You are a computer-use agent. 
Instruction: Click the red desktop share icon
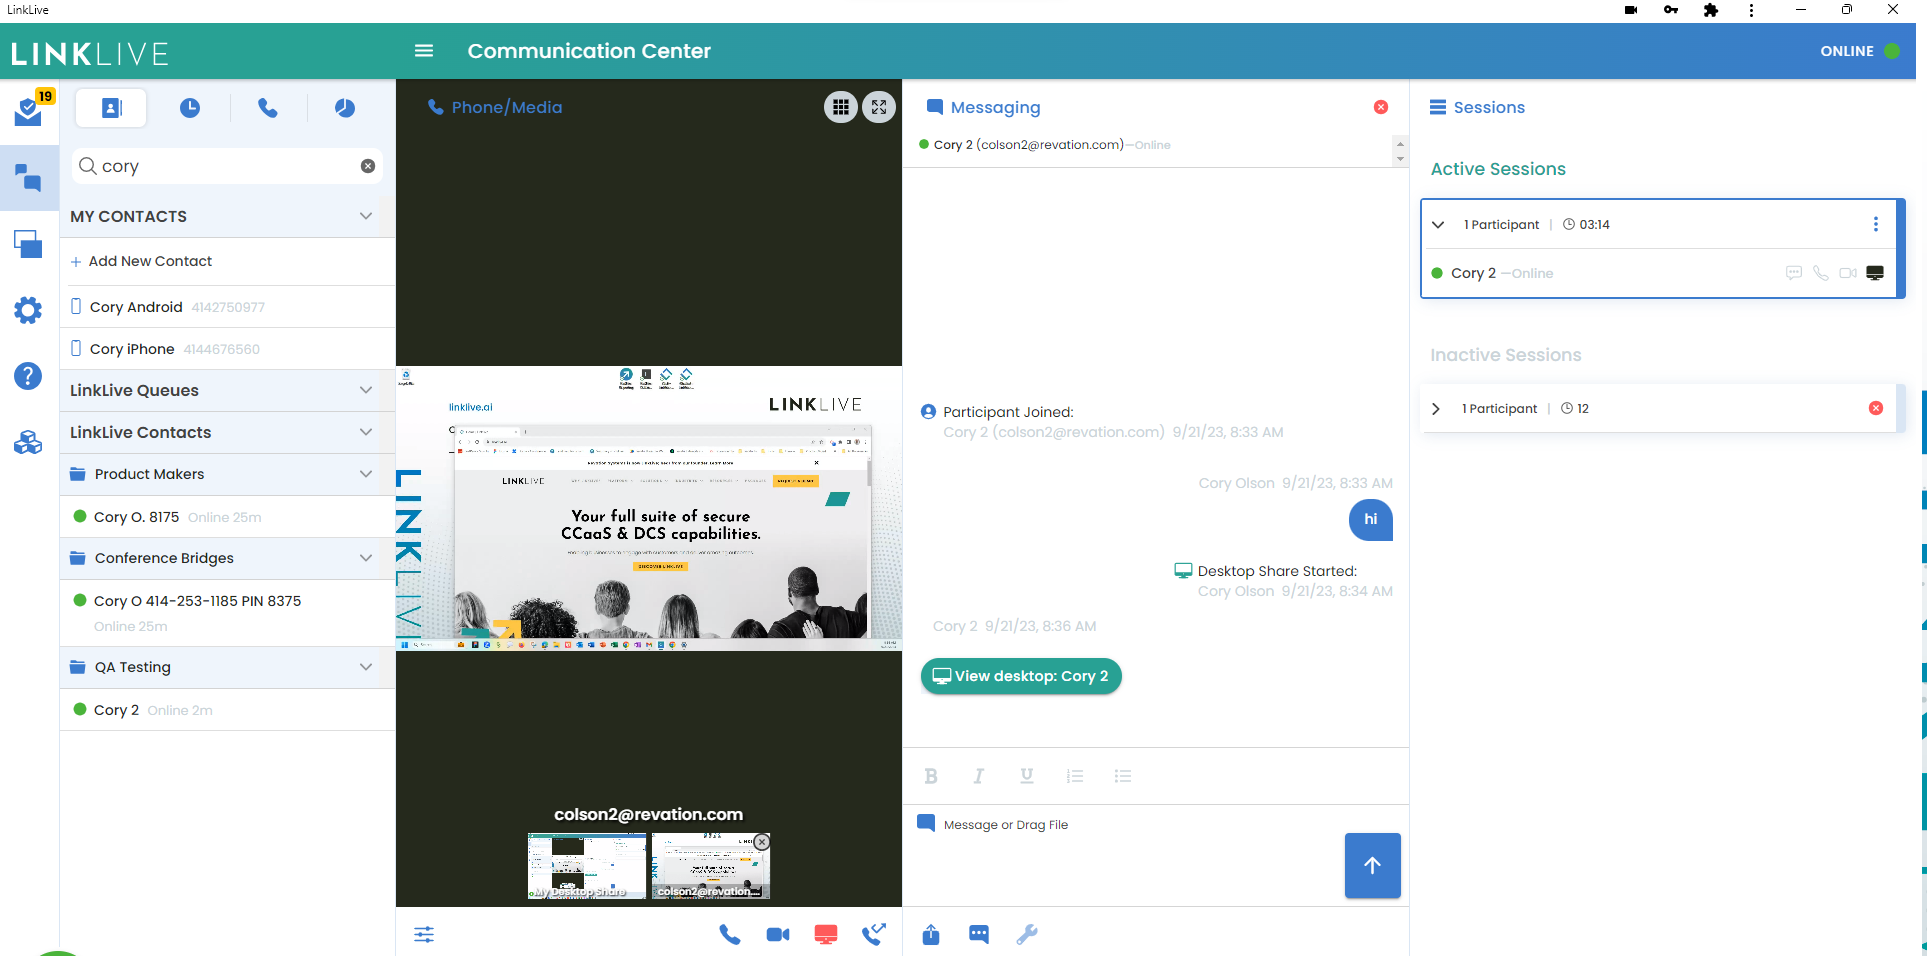825,934
